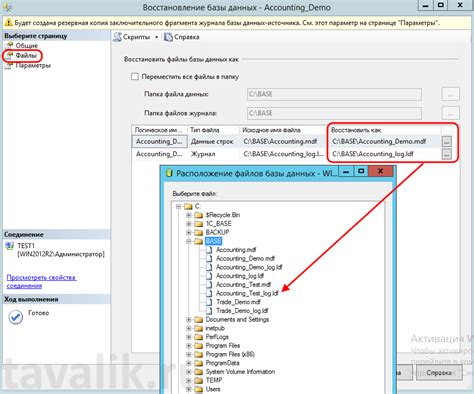The width and height of the screenshot is (474, 394).
Task: Enable Переместить все файлы в папку checkbox
Action: [x=135, y=77]
